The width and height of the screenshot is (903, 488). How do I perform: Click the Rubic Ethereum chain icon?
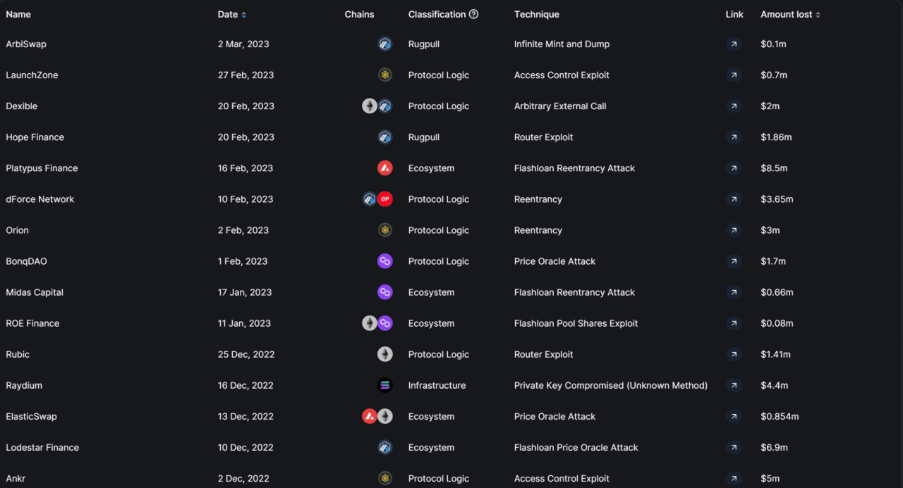point(385,354)
